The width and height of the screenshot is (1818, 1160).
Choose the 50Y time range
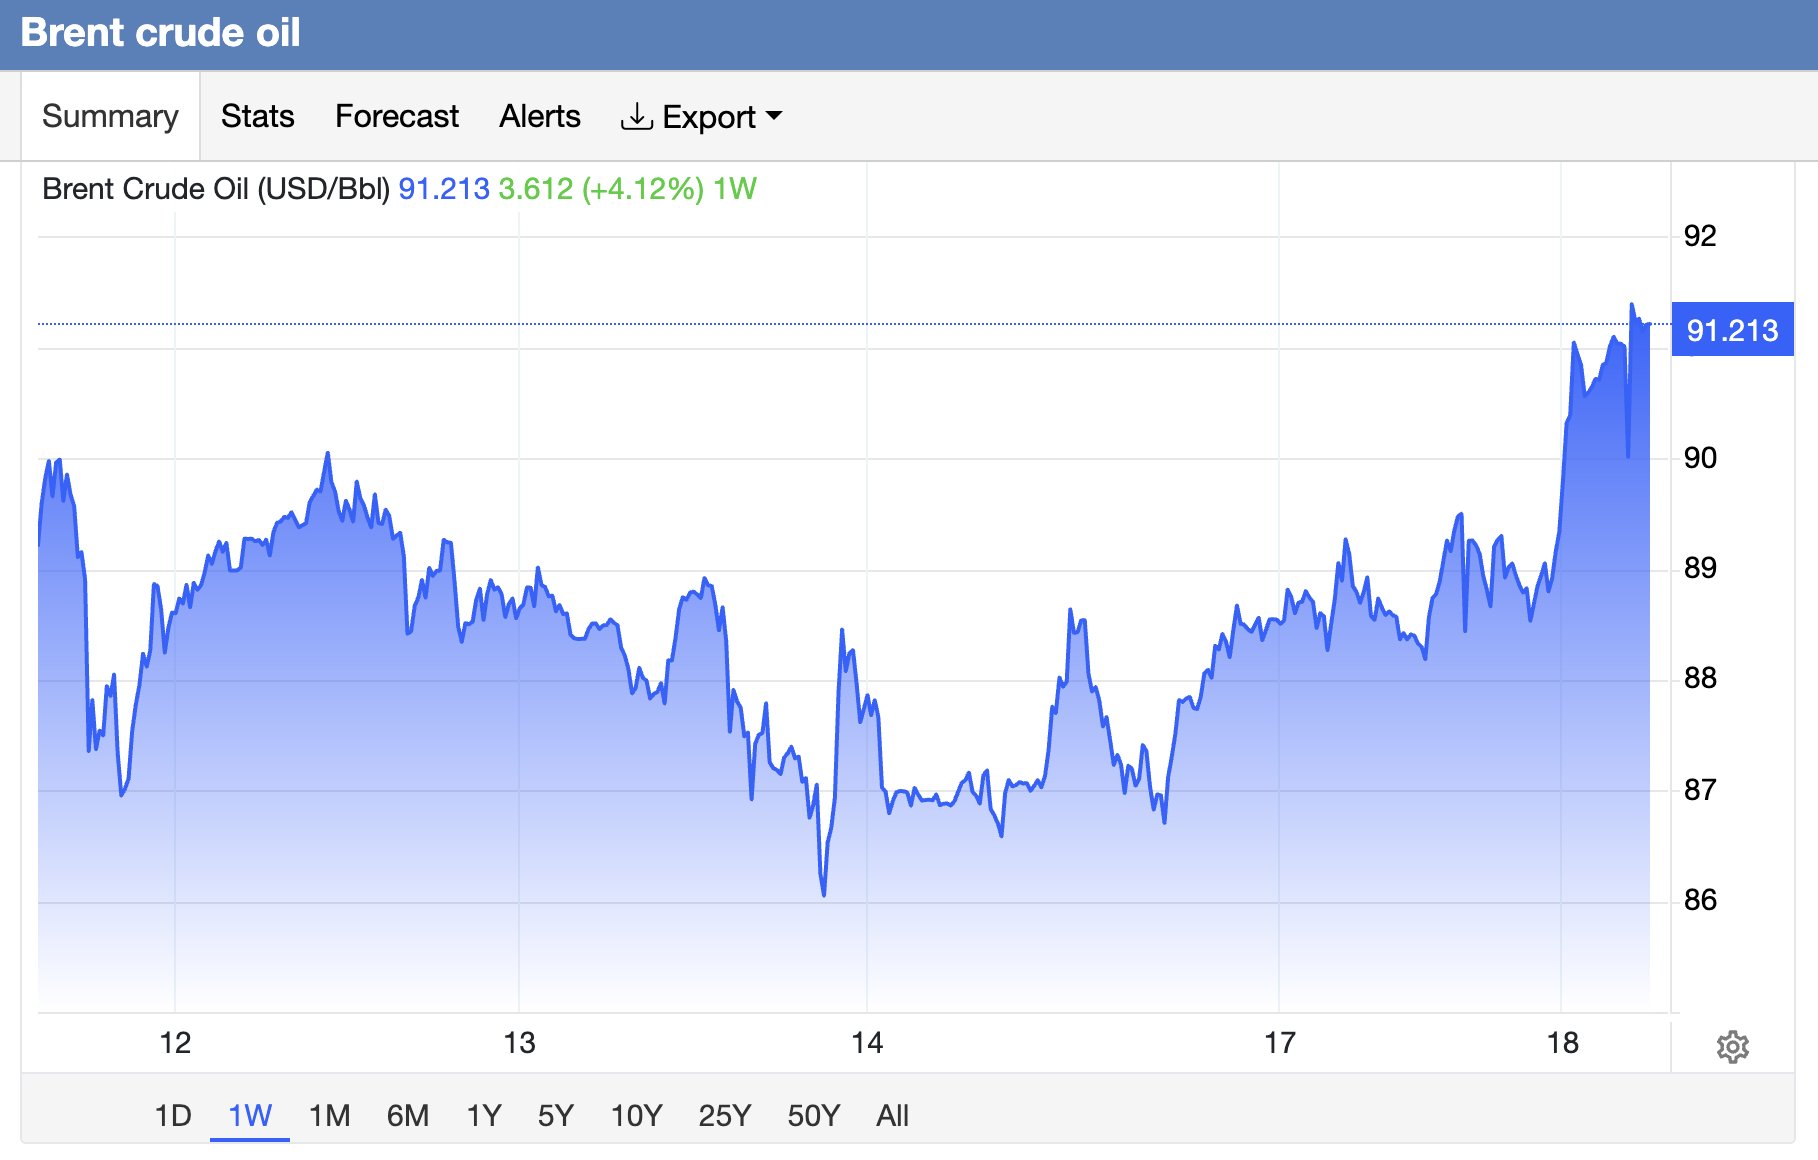click(814, 1115)
